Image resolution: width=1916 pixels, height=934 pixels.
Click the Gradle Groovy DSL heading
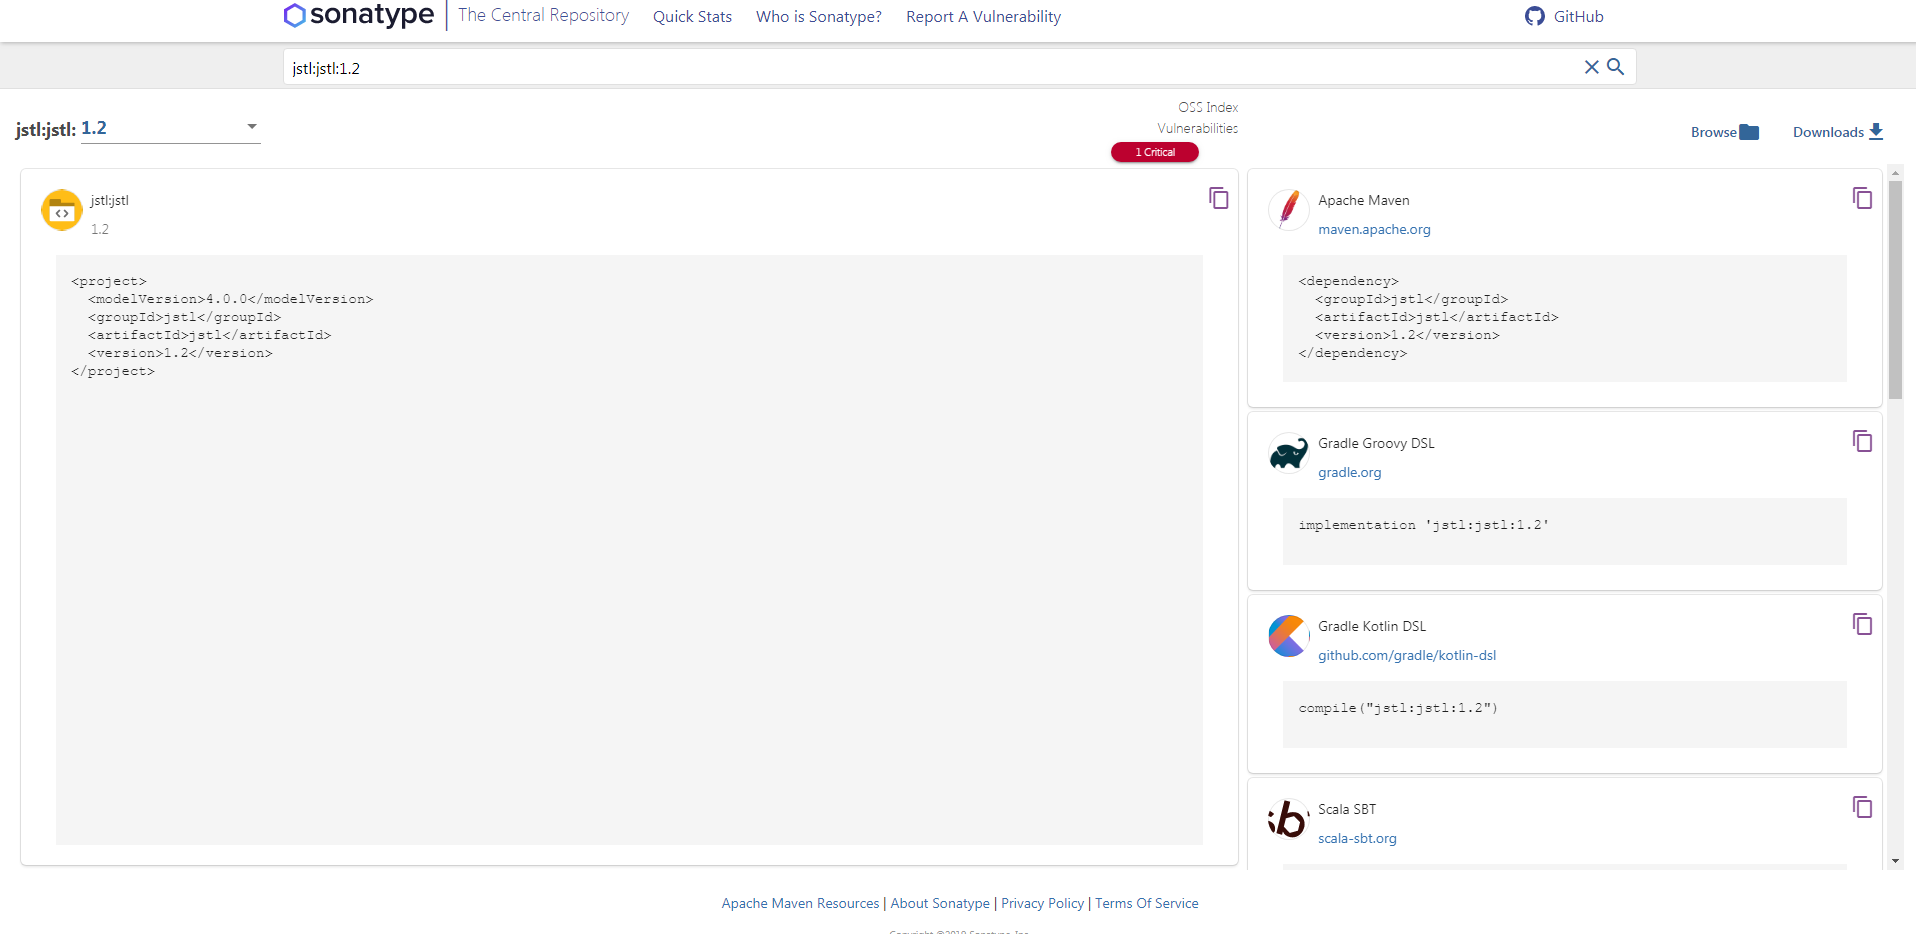pos(1376,443)
